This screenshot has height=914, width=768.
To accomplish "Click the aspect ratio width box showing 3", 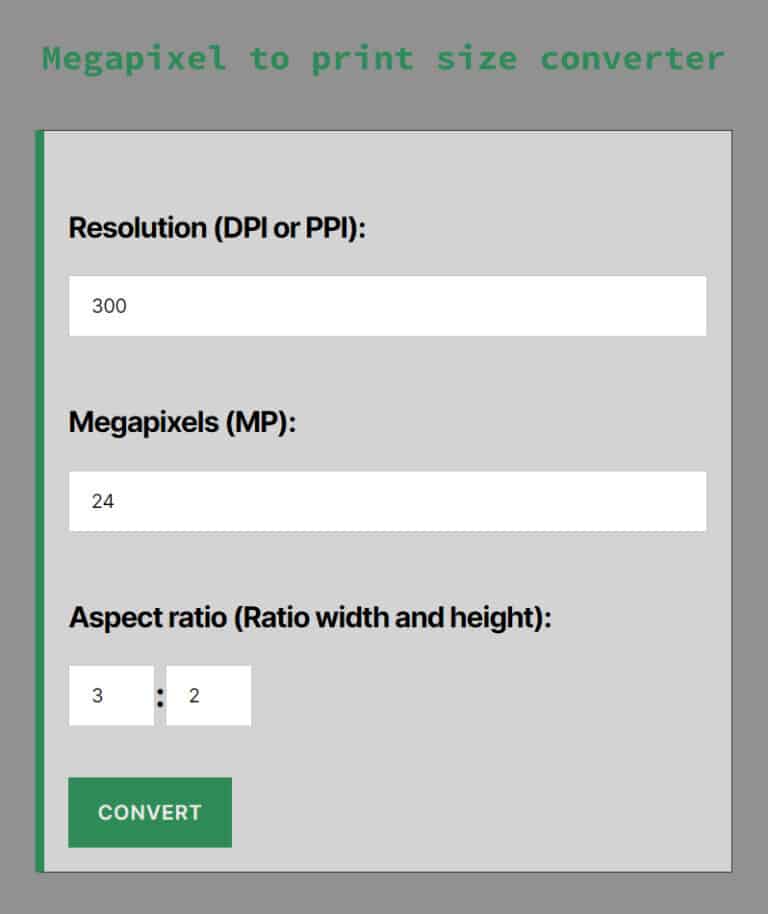I will click(x=110, y=694).
